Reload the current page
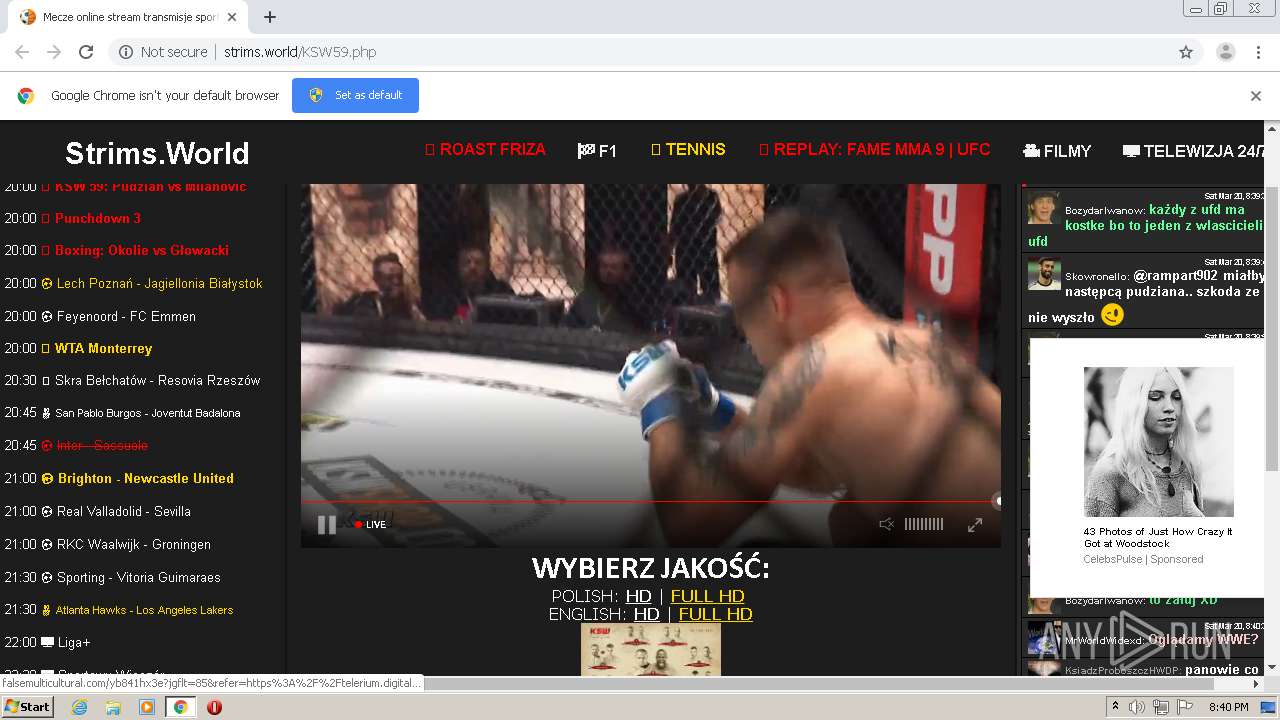Image resolution: width=1280 pixels, height=720 pixels. 86,52
